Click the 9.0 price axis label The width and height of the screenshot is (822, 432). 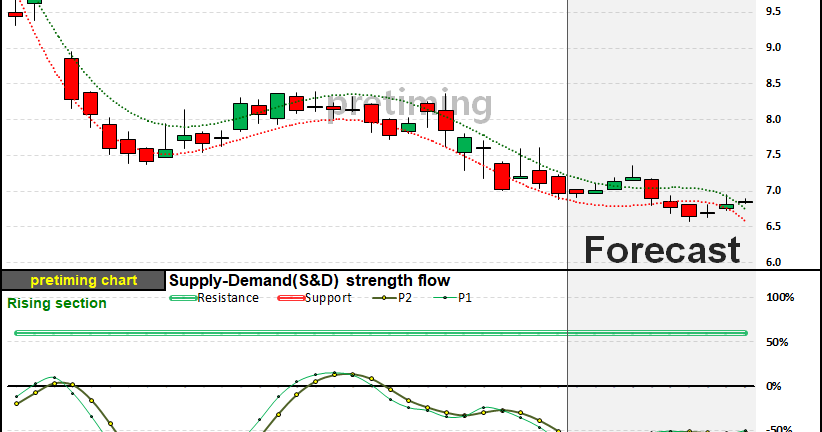(773, 48)
